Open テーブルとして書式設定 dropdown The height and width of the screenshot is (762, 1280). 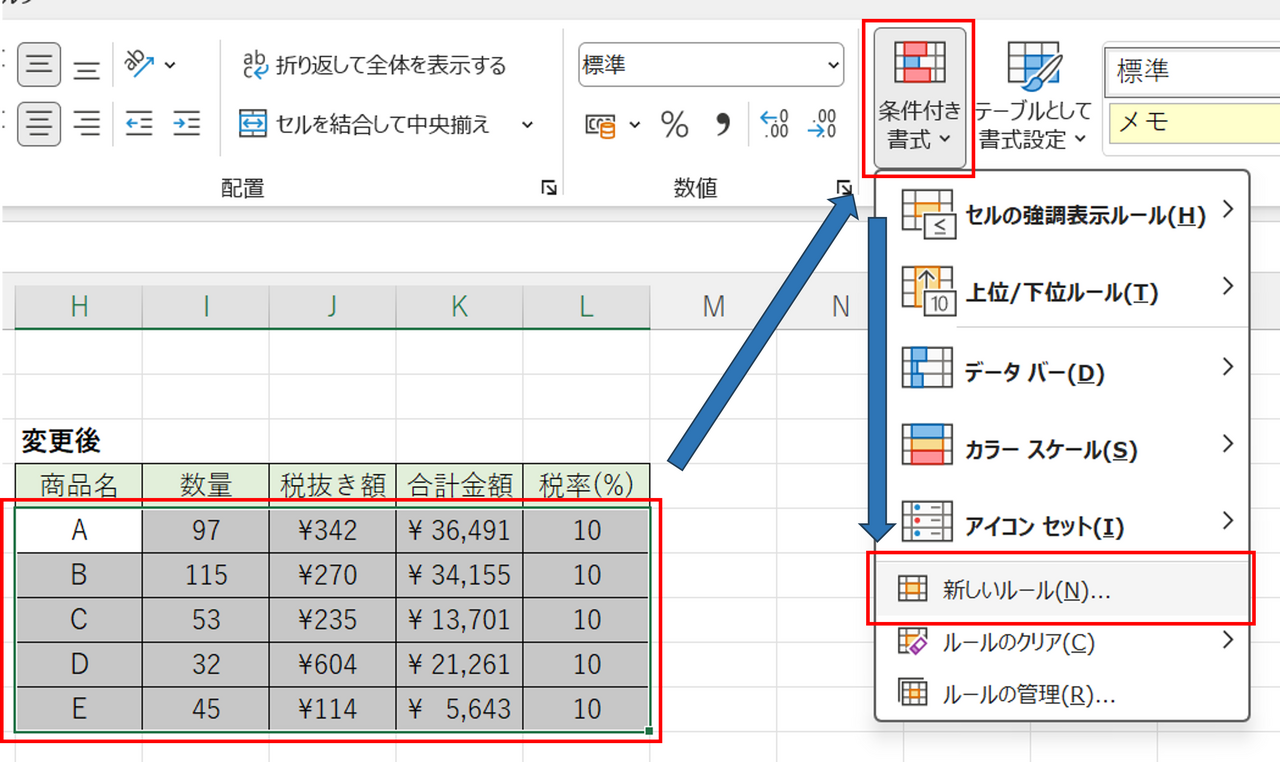pos(1032,97)
